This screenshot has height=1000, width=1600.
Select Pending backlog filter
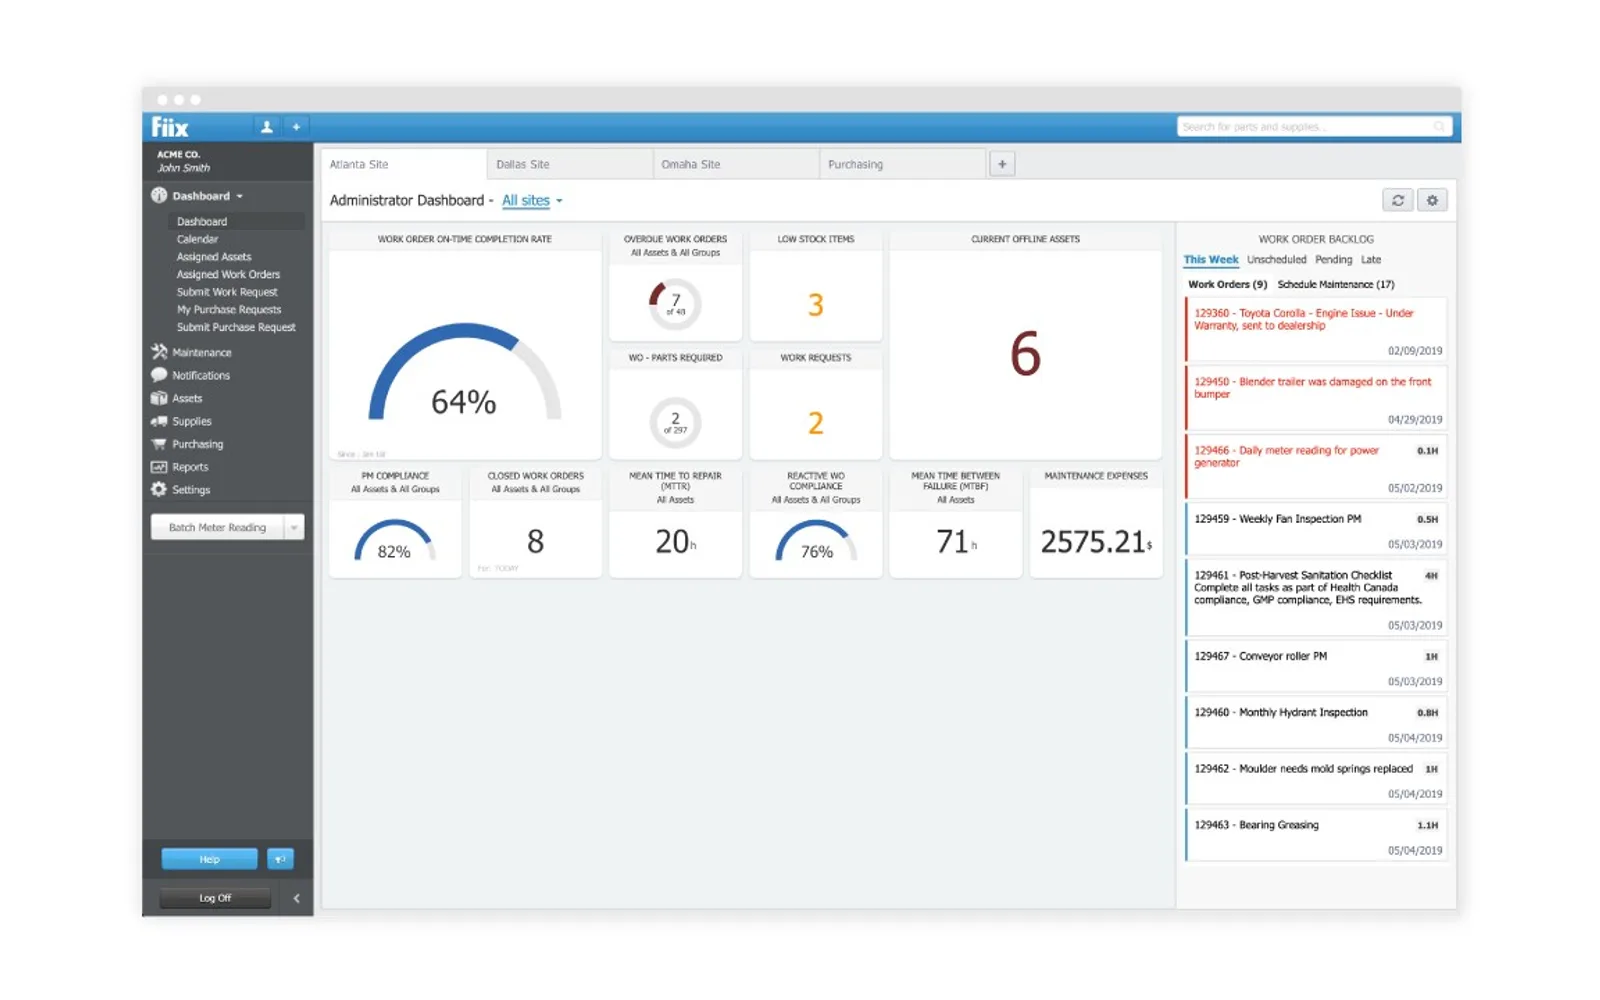tap(1333, 260)
